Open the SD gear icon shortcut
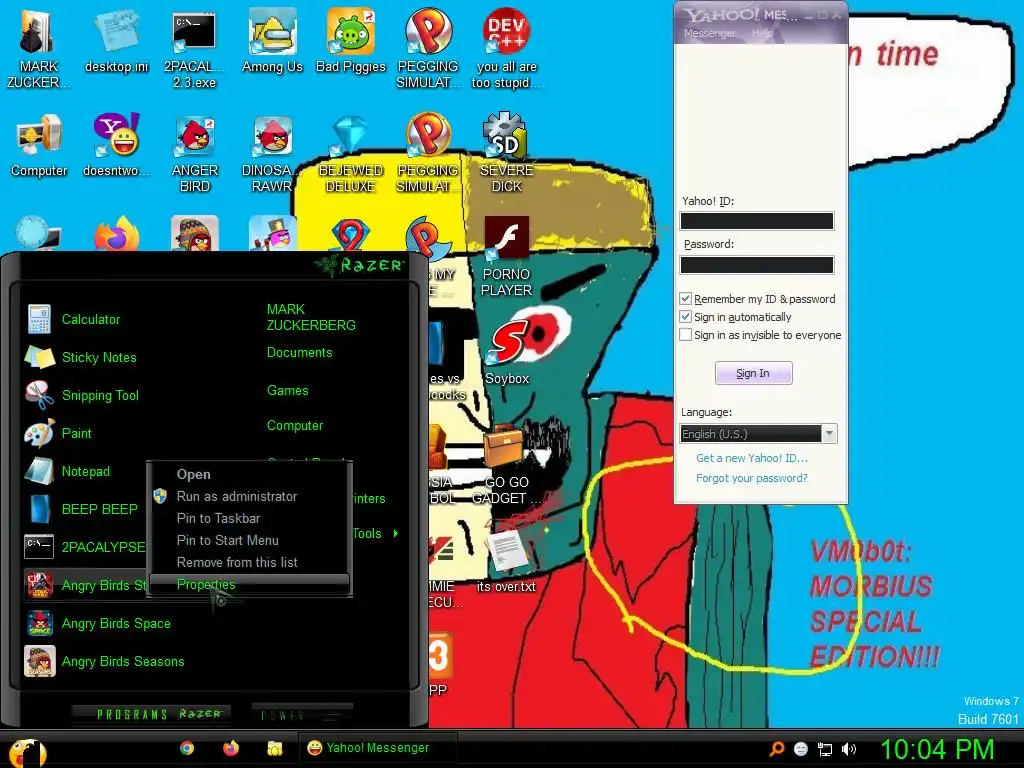The width and height of the screenshot is (1024, 768). (x=506, y=153)
